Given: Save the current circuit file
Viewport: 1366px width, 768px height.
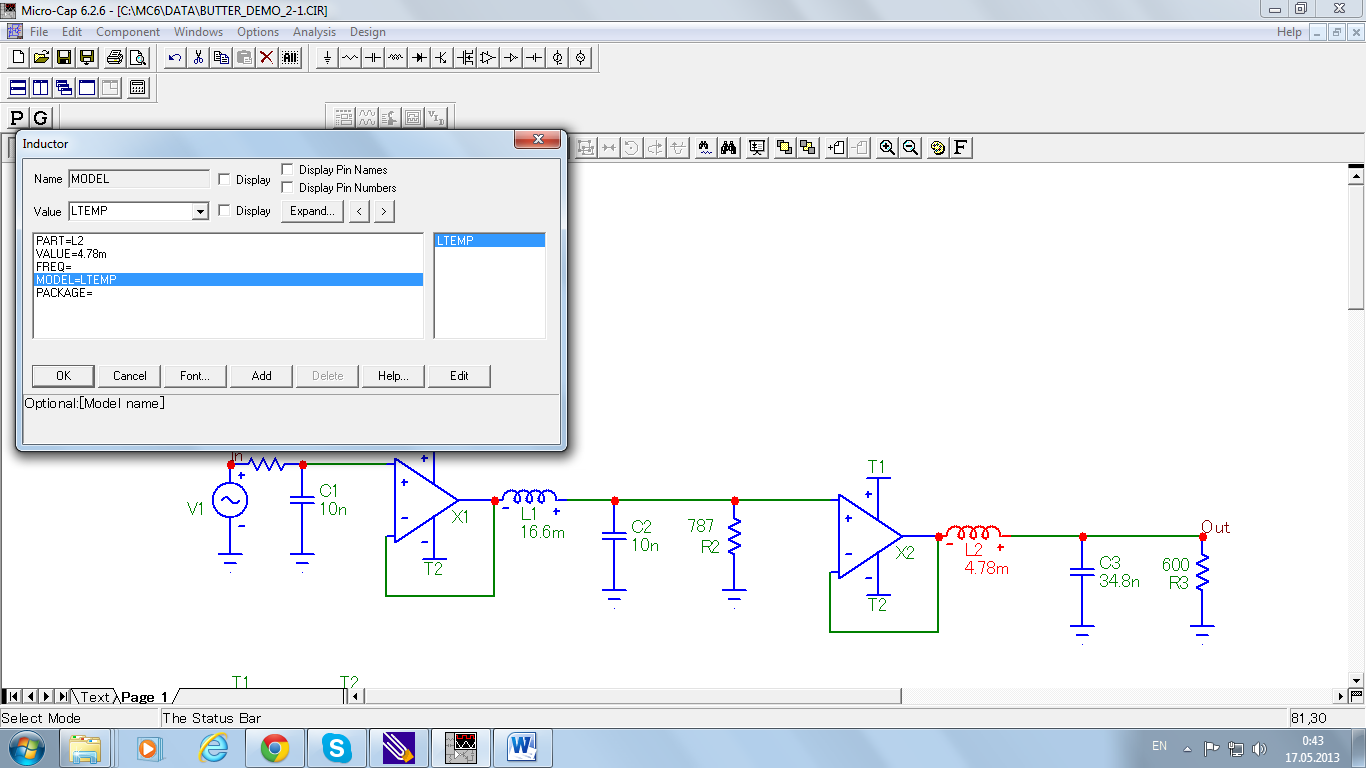Looking at the screenshot, I should coord(64,58).
